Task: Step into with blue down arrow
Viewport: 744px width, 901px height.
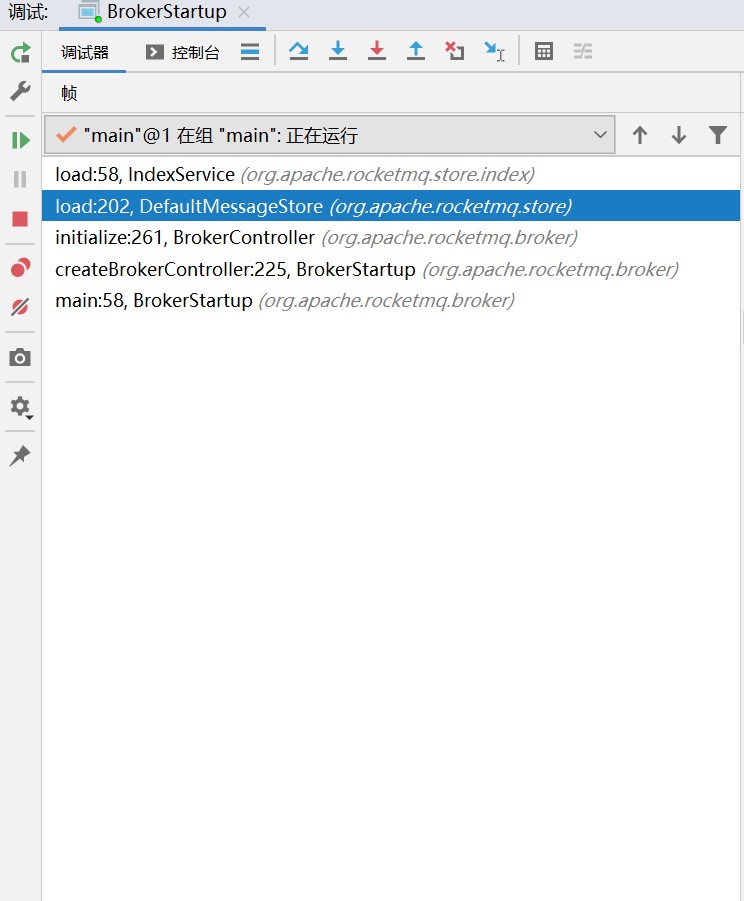Action: pyautogui.click(x=338, y=51)
